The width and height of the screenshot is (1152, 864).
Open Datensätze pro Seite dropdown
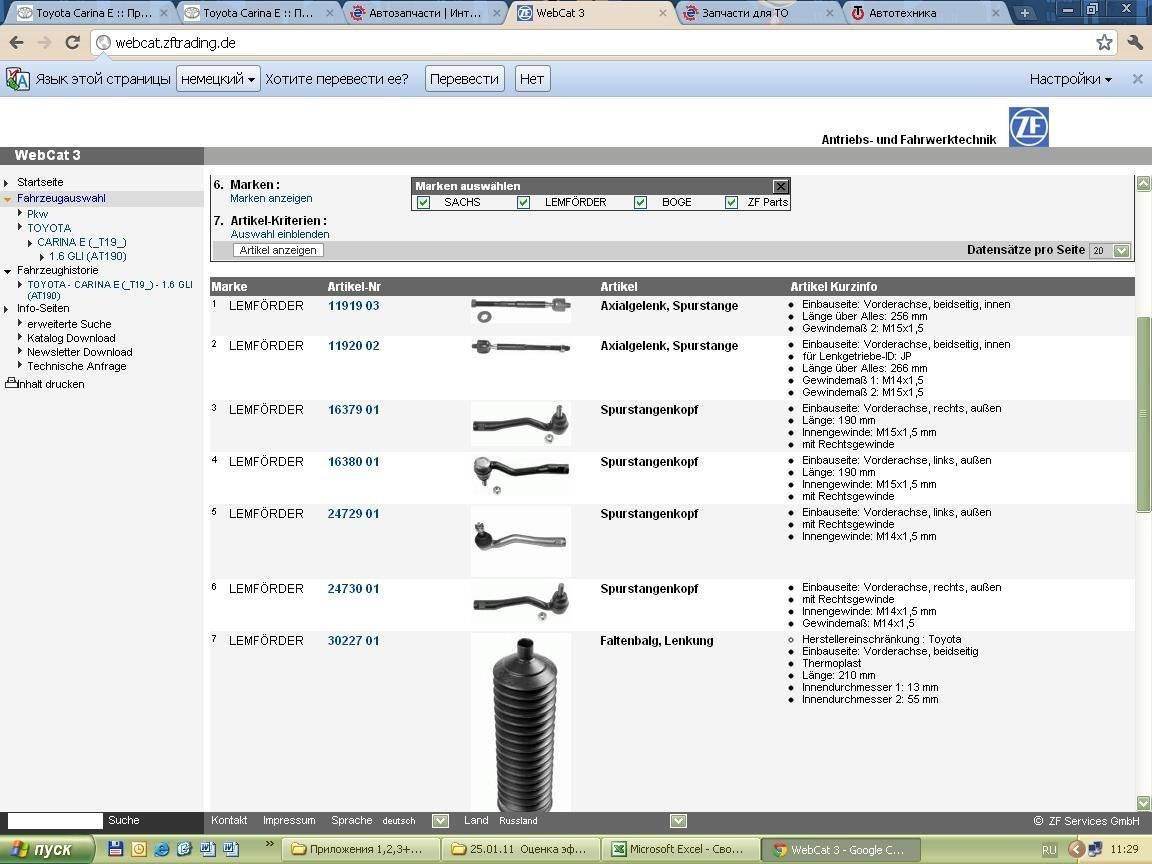1121,251
